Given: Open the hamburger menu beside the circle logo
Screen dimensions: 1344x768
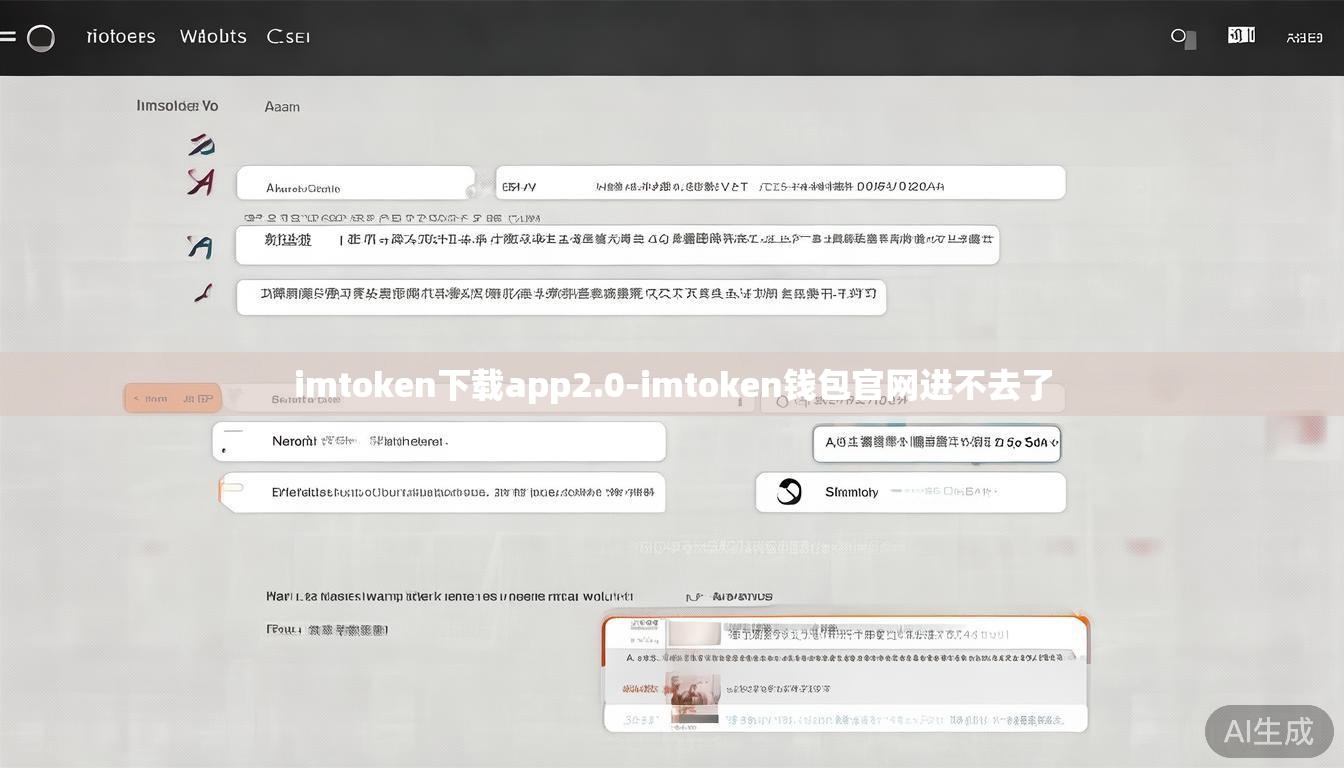Looking at the screenshot, I should tap(8, 38).
